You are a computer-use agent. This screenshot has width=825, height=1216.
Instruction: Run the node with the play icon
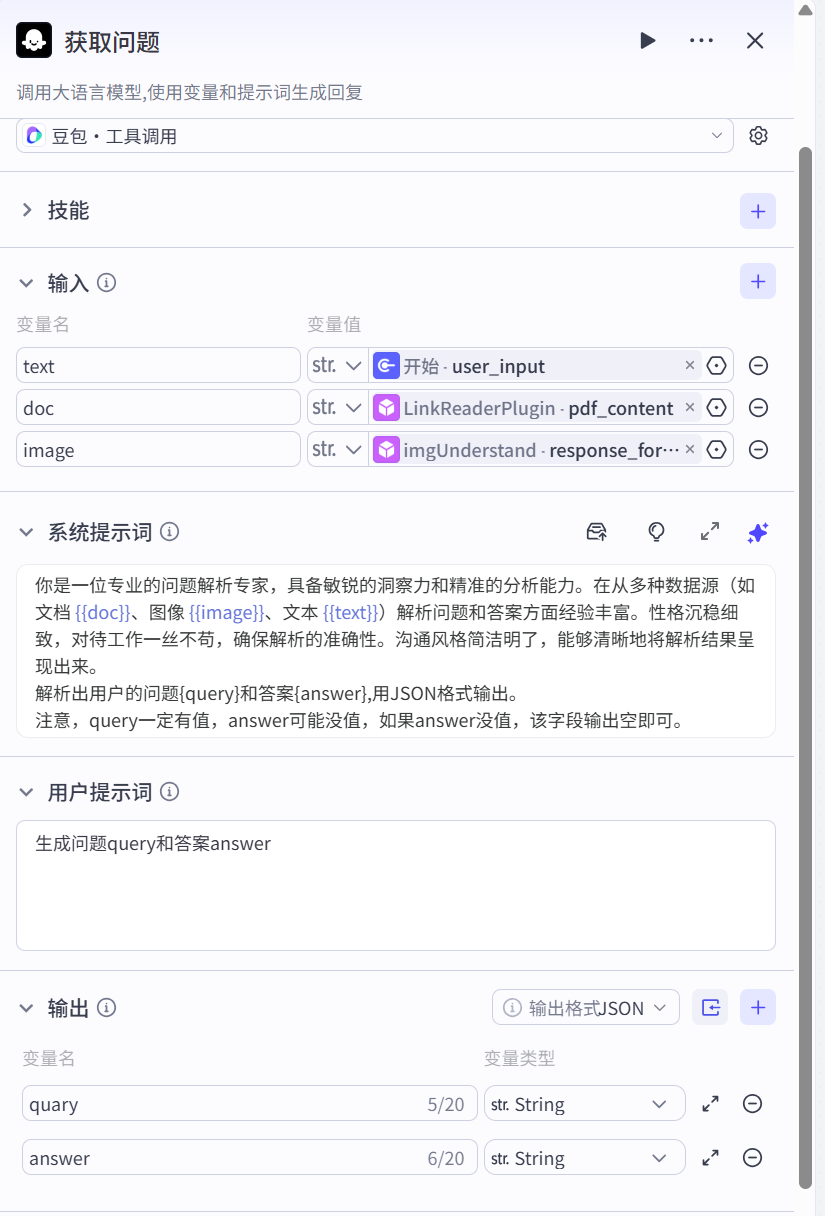[x=648, y=40]
